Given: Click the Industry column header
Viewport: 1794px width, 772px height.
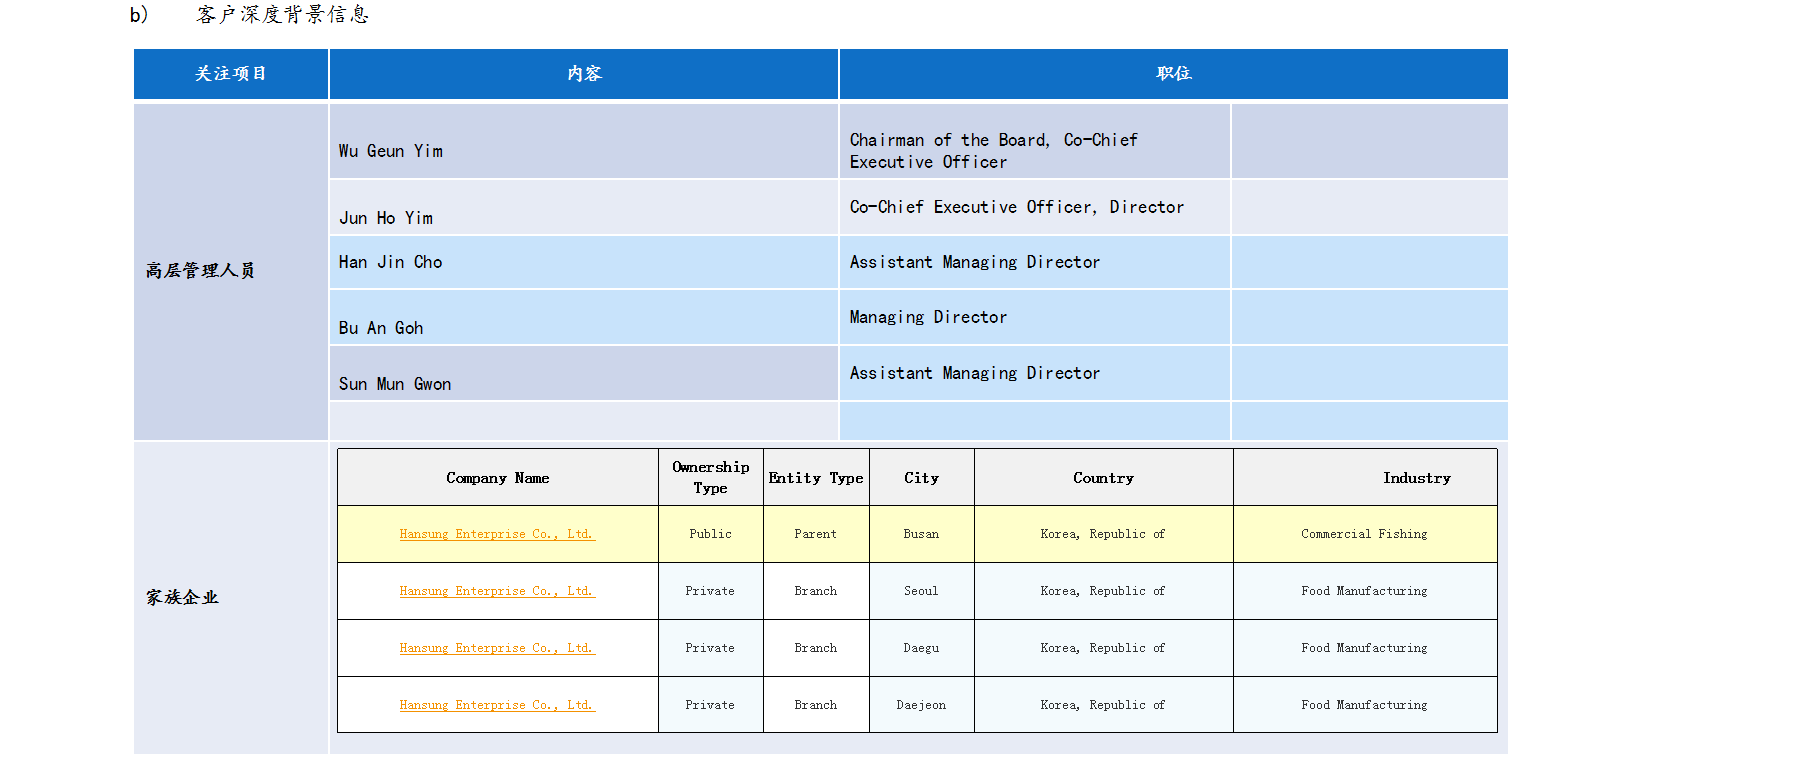Looking at the screenshot, I should coord(1365,478).
